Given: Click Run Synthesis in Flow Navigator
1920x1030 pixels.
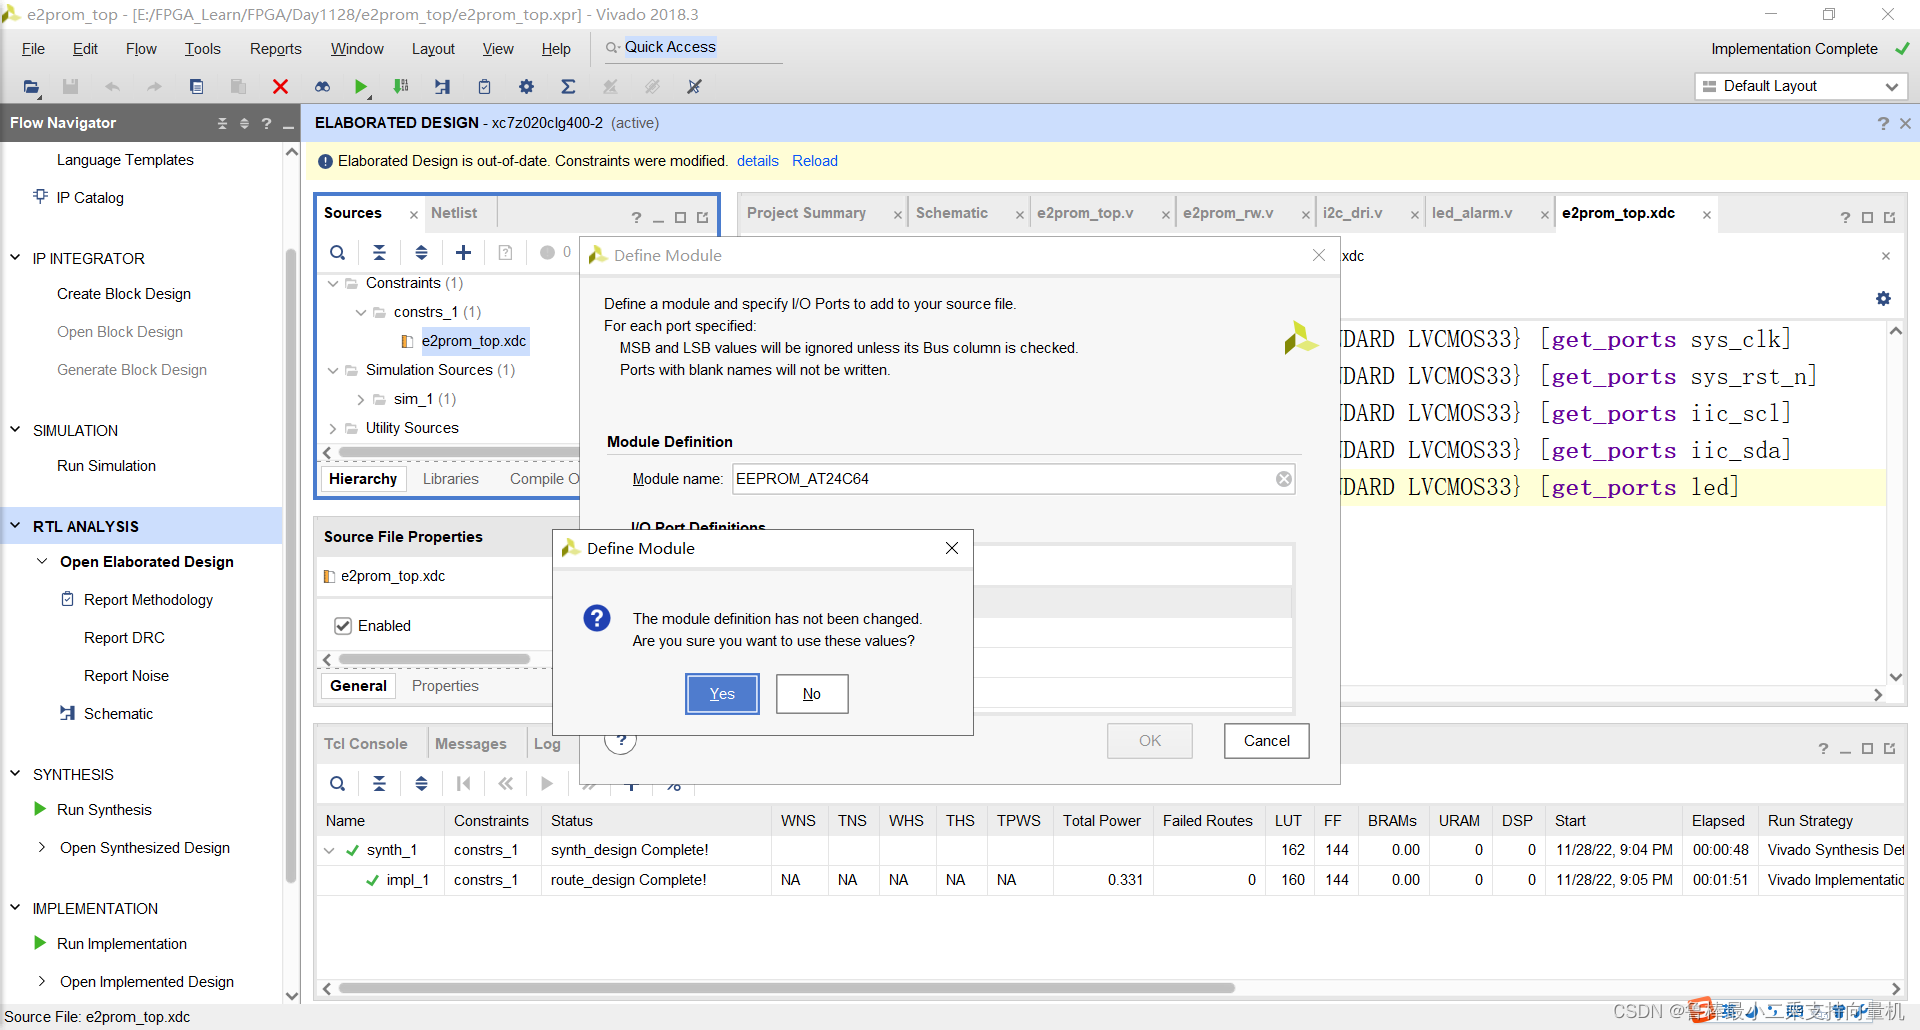Looking at the screenshot, I should point(104,810).
